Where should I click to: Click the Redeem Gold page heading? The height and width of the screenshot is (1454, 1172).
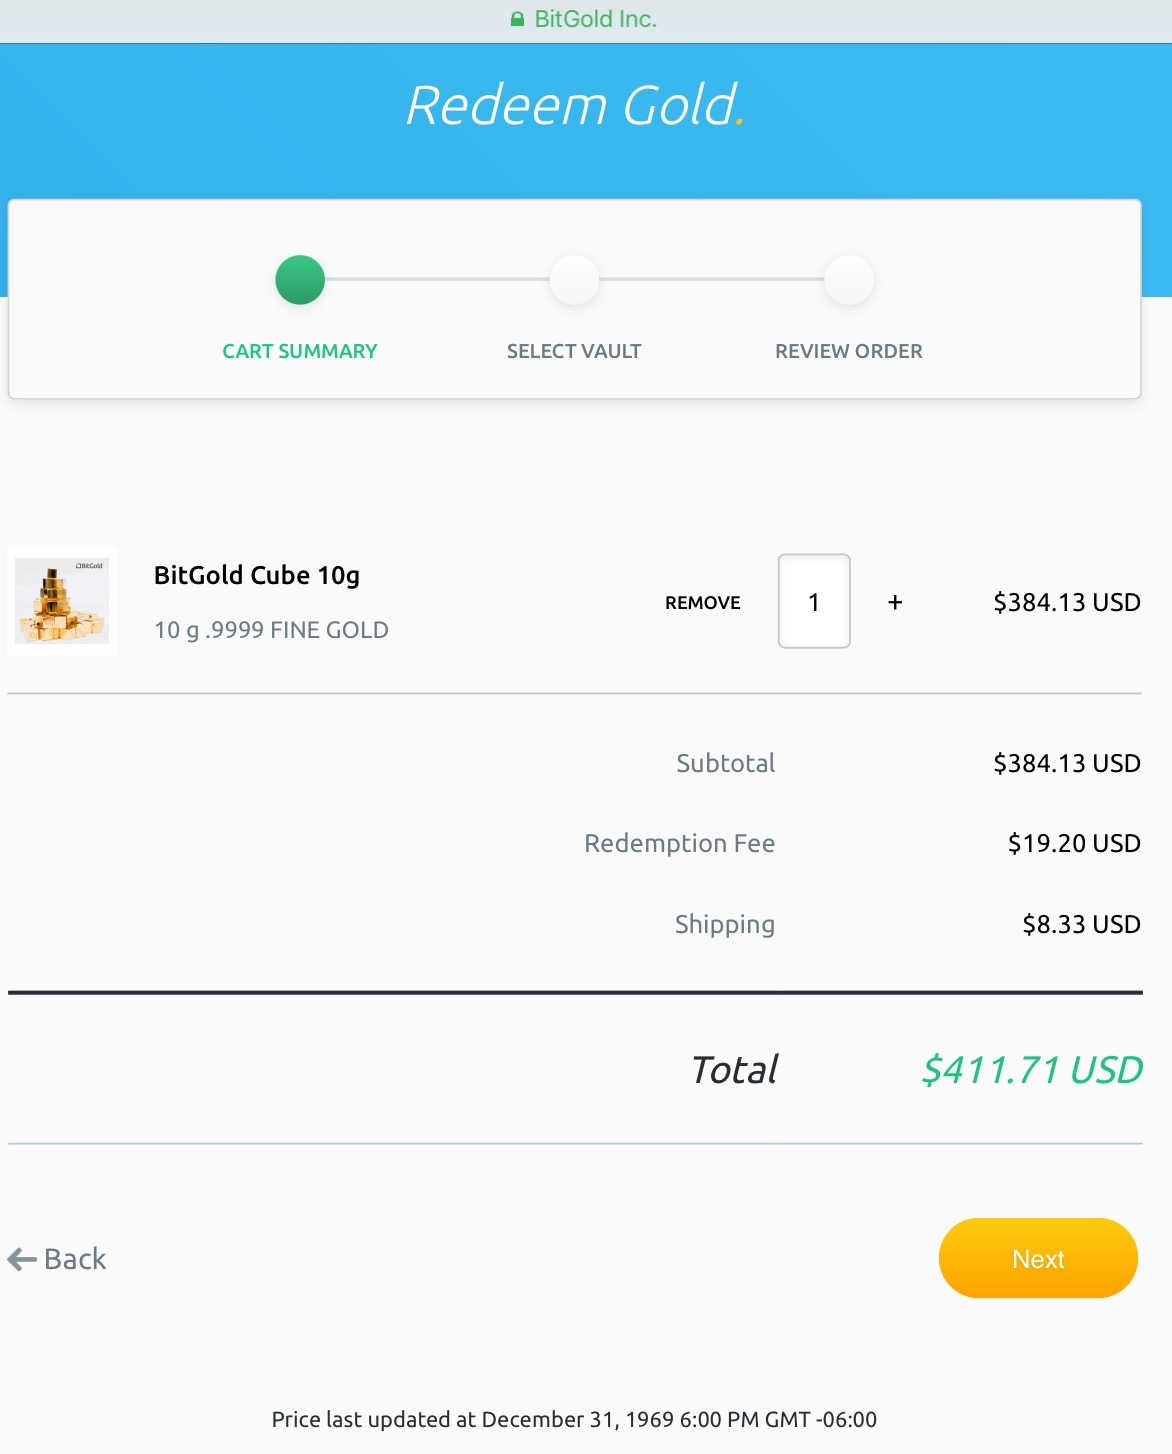(x=575, y=105)
